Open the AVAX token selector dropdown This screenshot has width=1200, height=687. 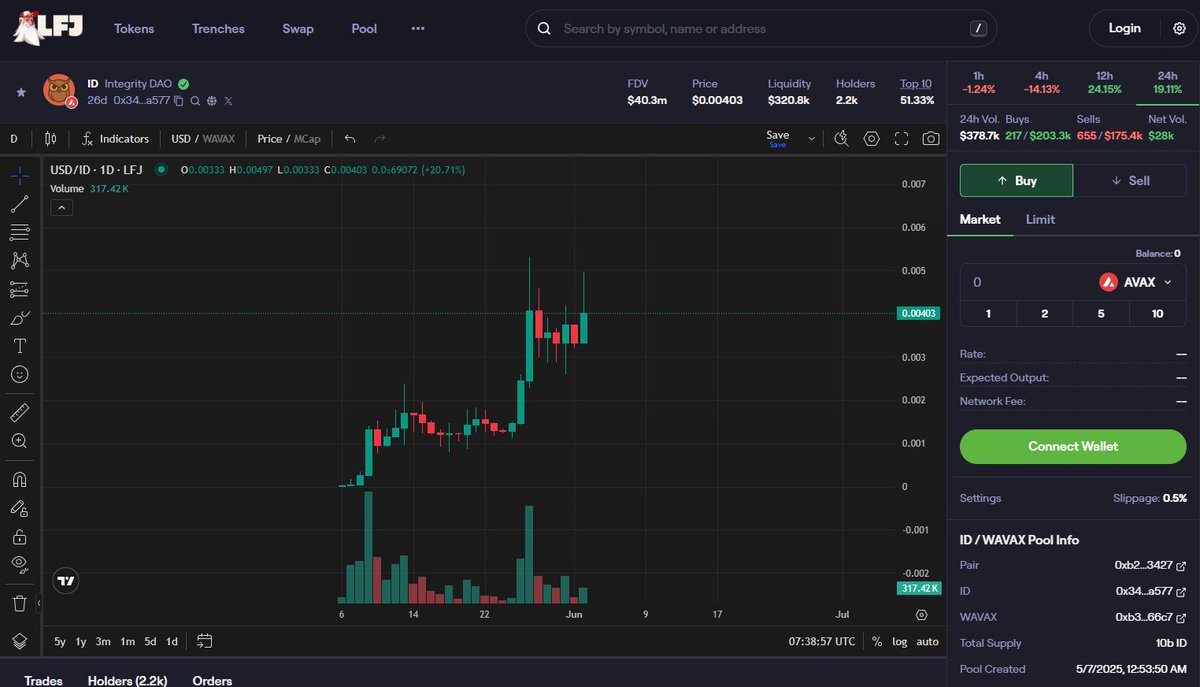1134,282
